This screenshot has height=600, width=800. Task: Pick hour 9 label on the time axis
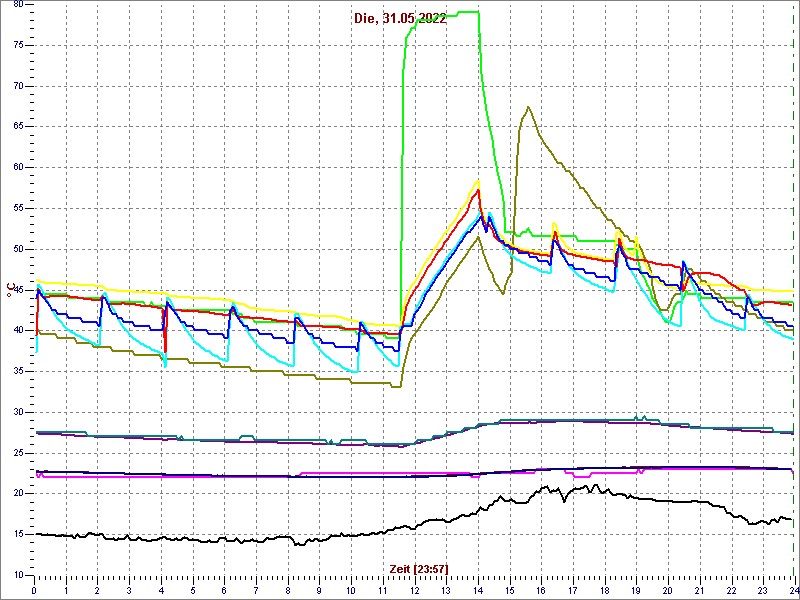[x=319, y=591]
